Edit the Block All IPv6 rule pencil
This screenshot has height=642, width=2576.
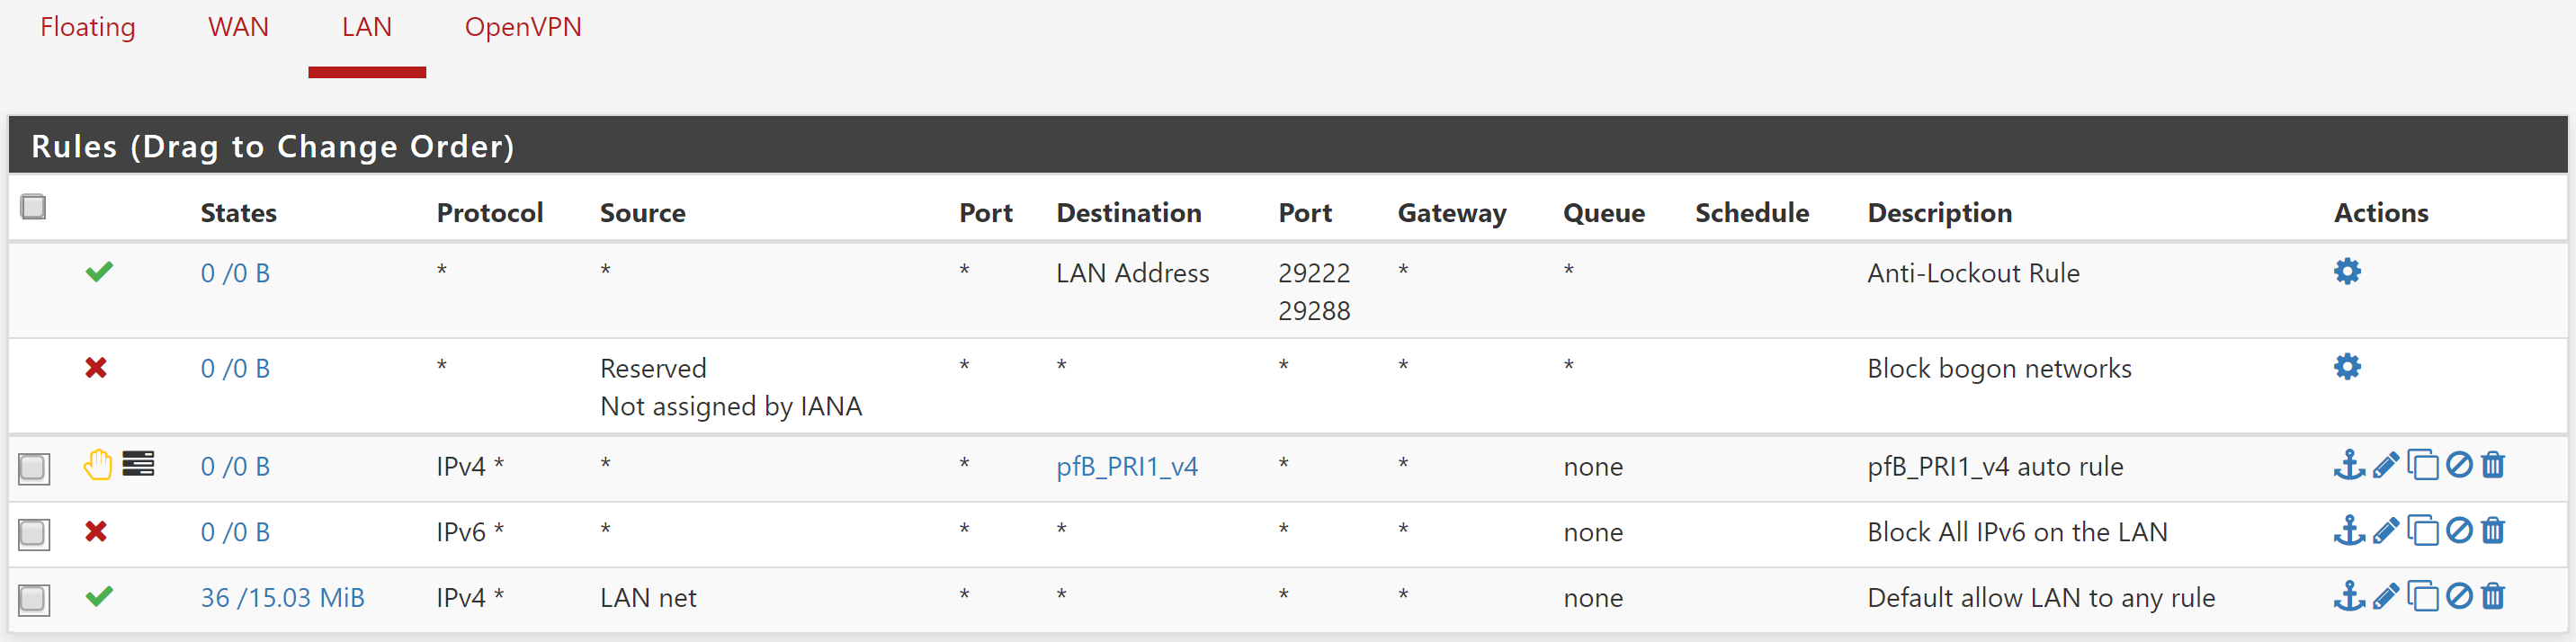(2385, 531)
